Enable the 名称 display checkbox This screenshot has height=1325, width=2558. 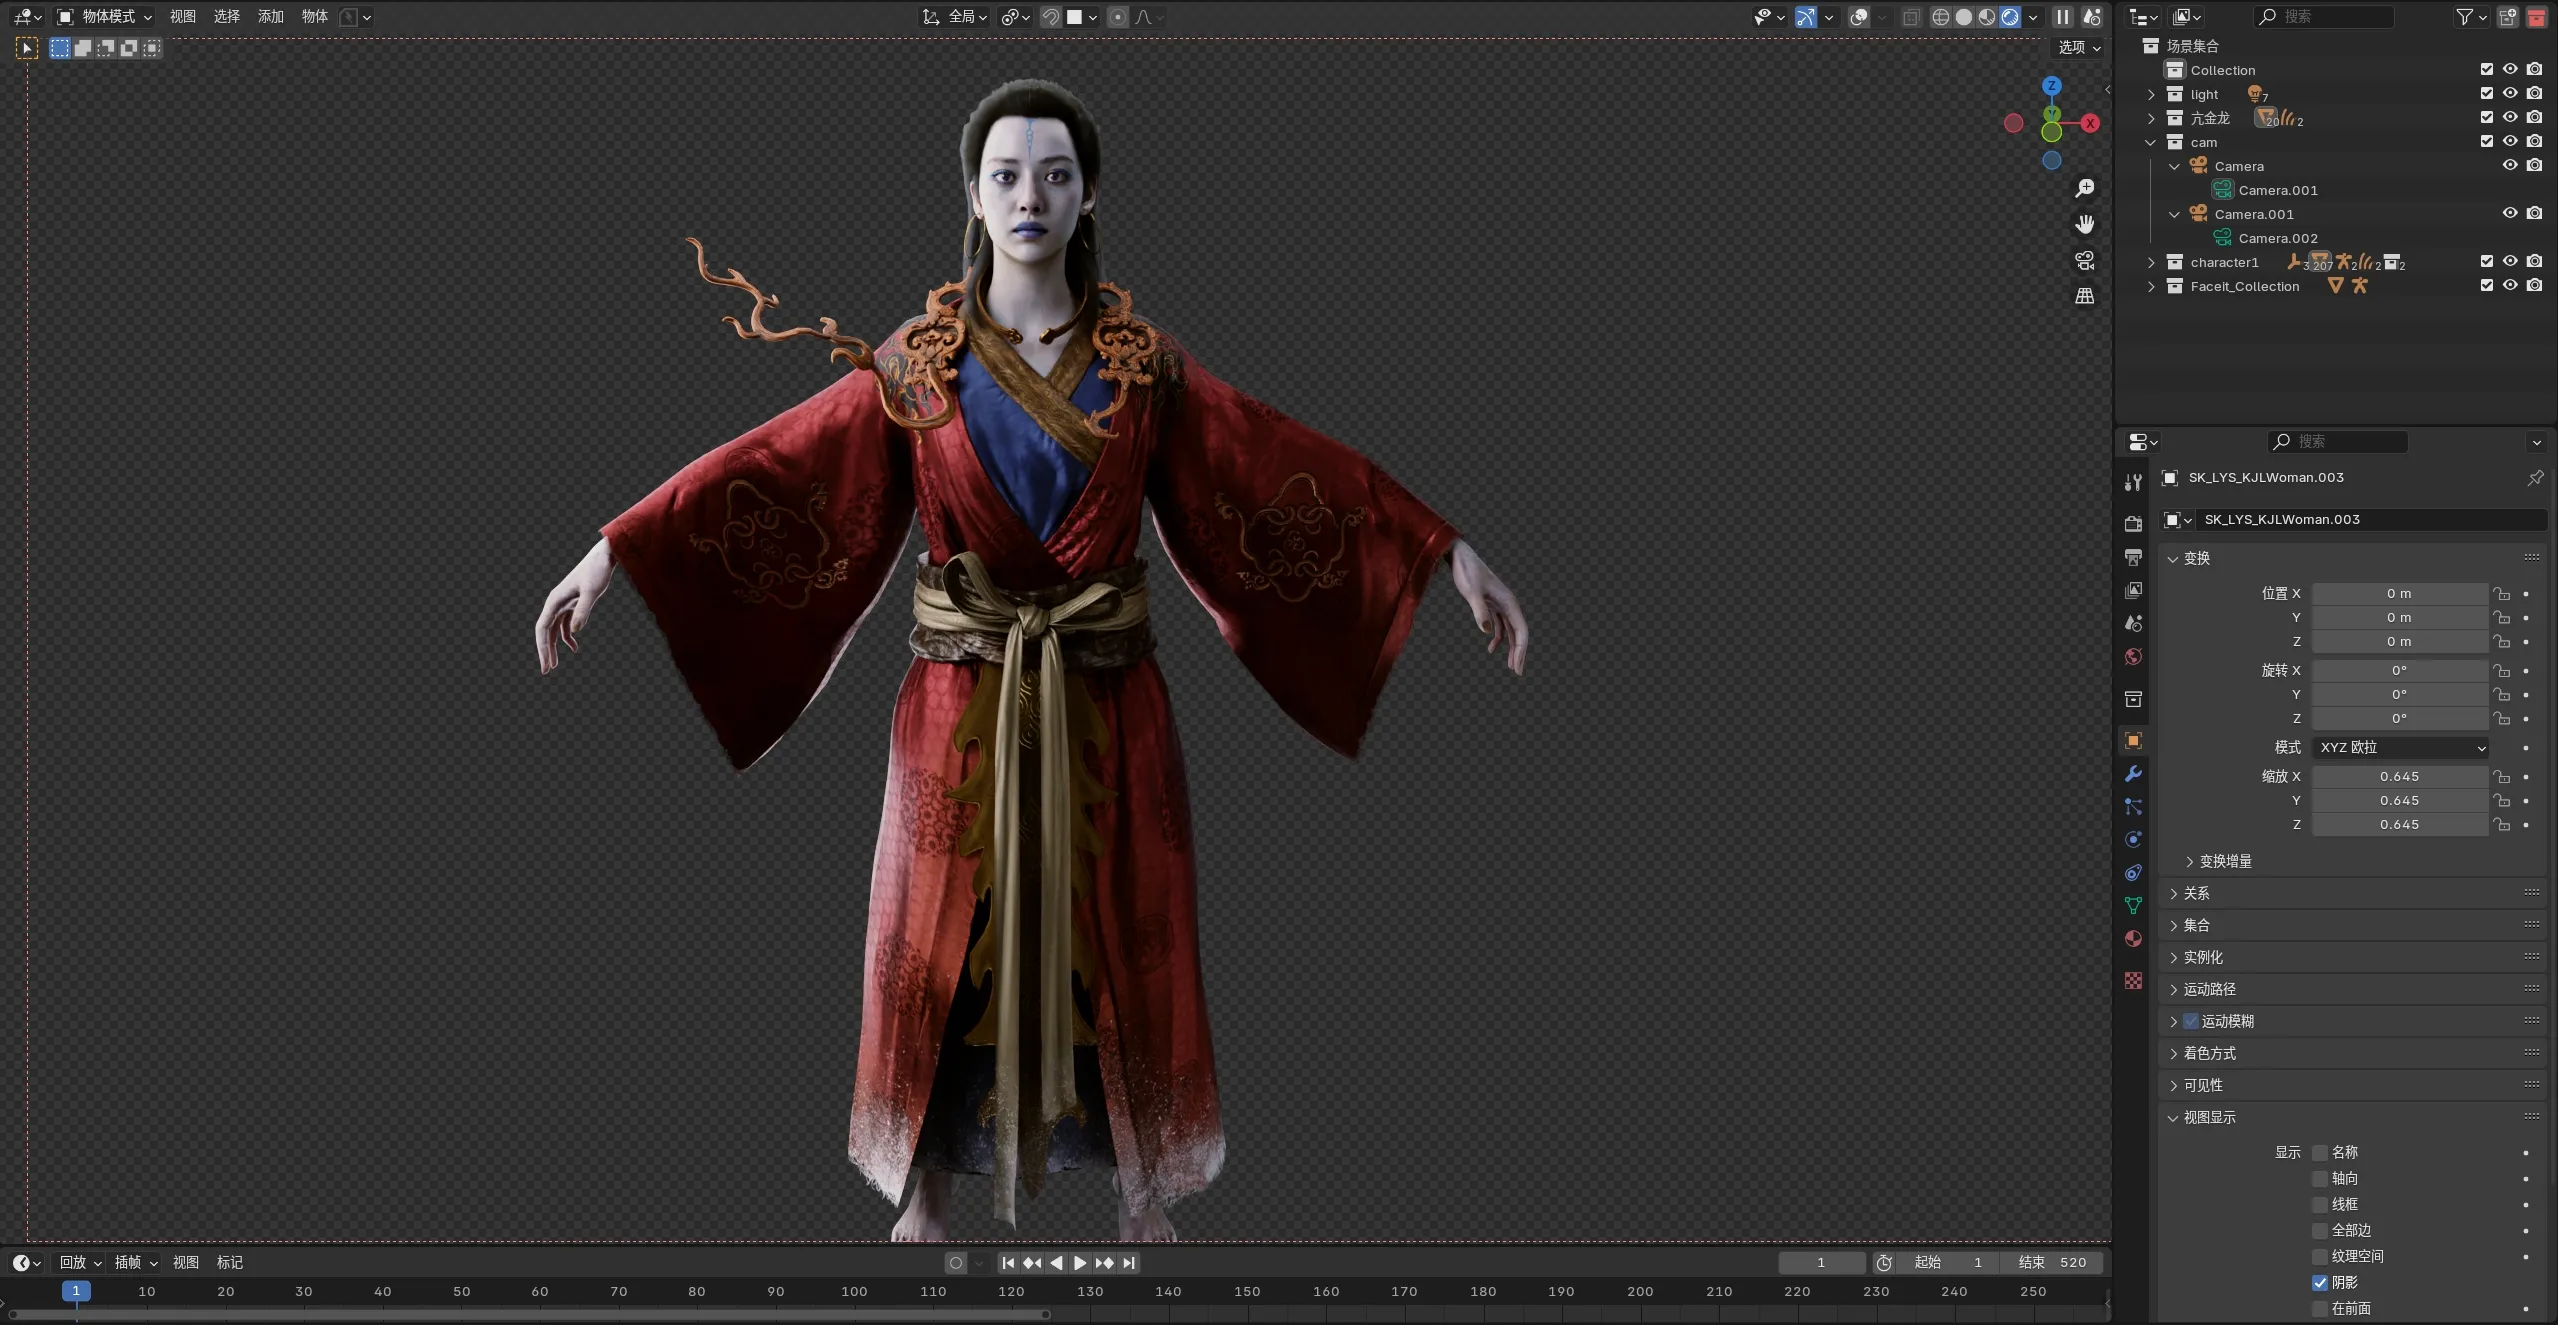coord(2320,1153)
